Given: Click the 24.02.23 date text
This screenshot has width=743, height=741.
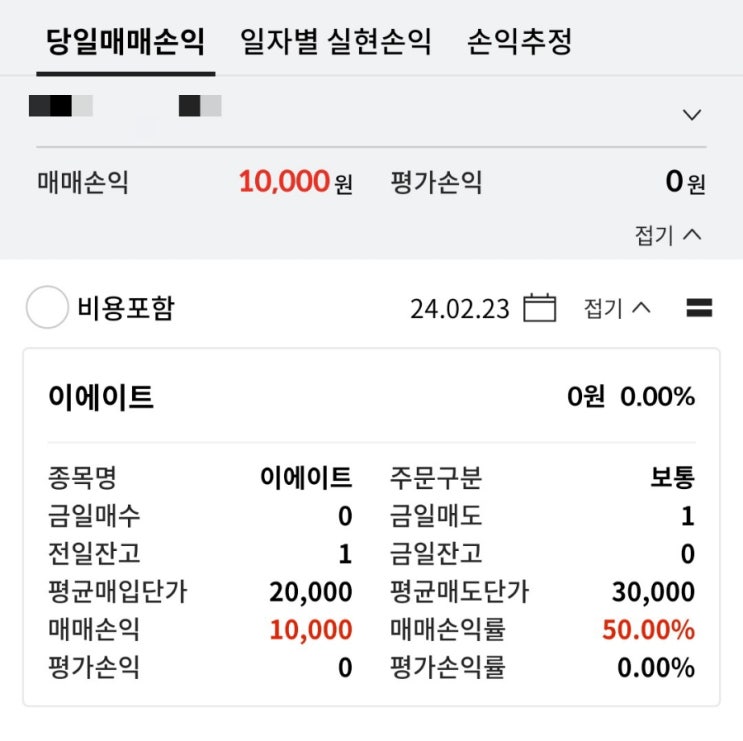Looking at the screenshot, I should point(459,308).
